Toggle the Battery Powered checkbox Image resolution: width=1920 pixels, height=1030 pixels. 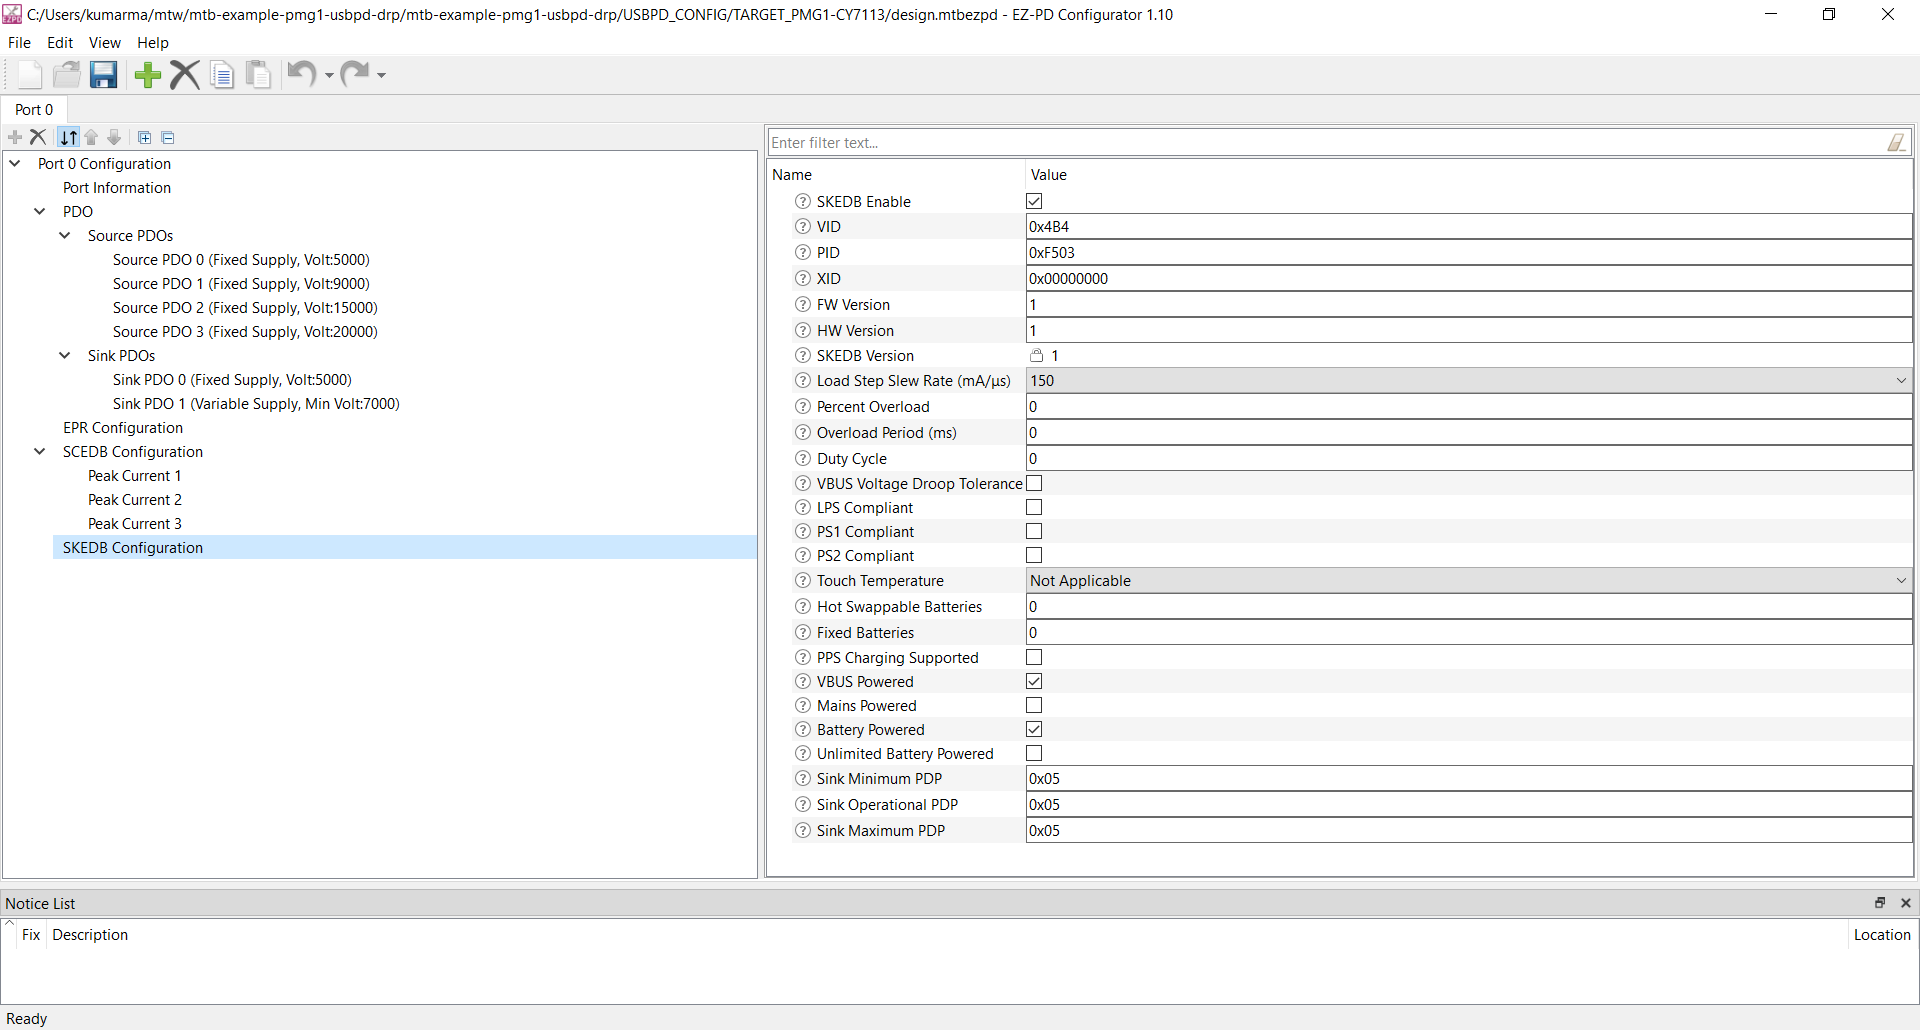[x=1034, y=729]
